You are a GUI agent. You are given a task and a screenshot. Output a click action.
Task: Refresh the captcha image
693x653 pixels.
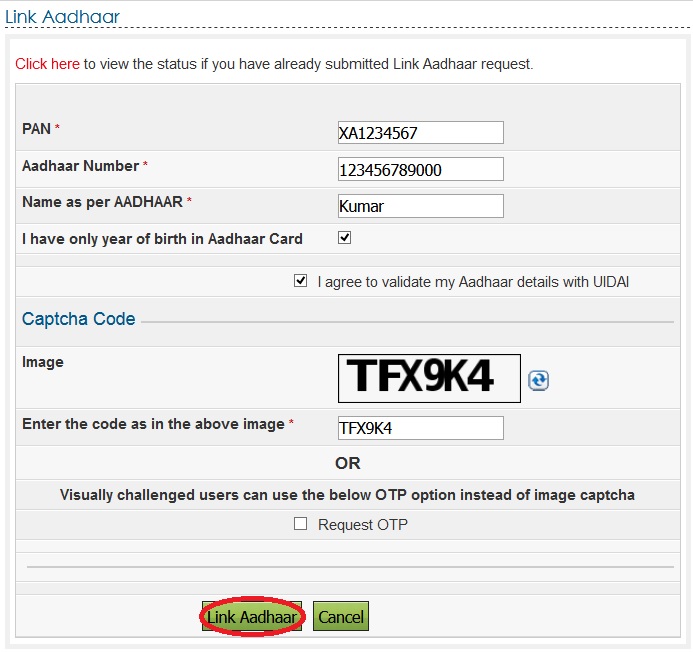tap(539, 380)
